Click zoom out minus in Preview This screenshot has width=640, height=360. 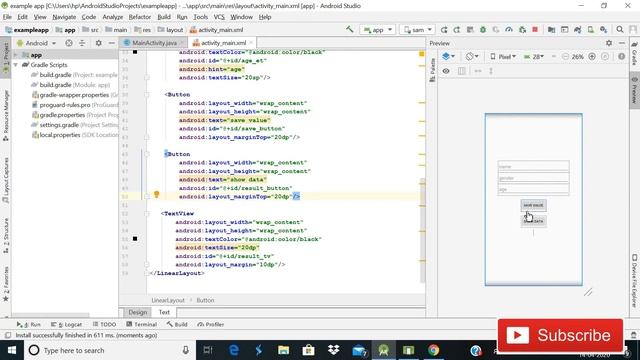565,56
